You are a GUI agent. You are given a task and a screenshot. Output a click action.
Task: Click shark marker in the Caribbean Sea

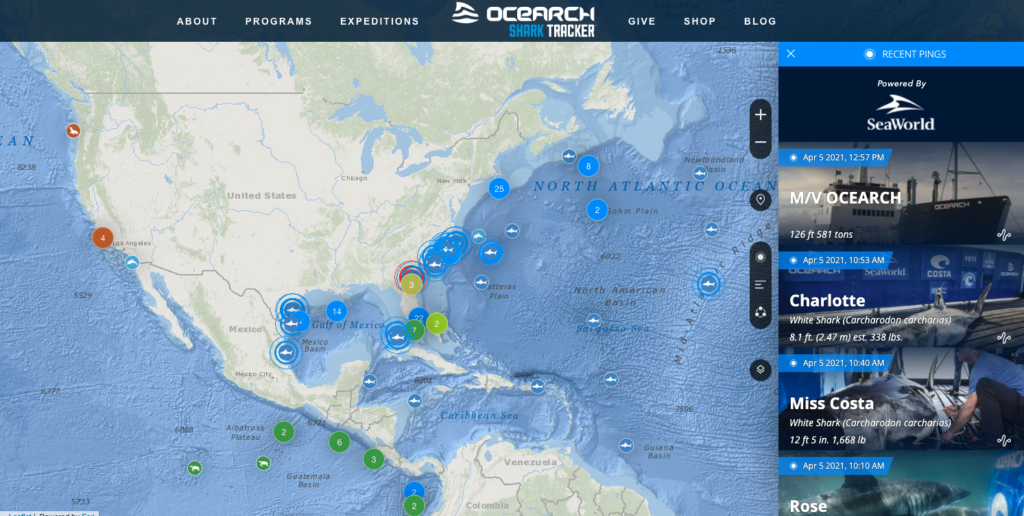[414, 400]
